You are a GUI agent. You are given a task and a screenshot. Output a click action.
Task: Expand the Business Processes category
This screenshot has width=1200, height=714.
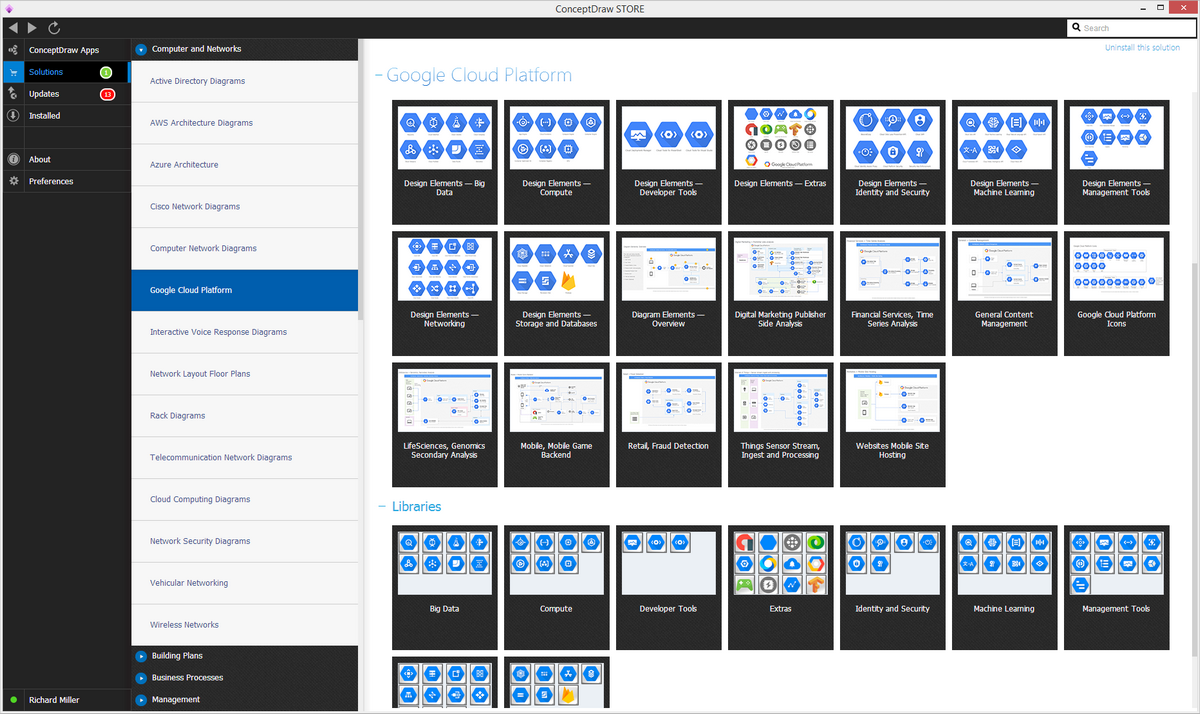click(x=141, y=678)
